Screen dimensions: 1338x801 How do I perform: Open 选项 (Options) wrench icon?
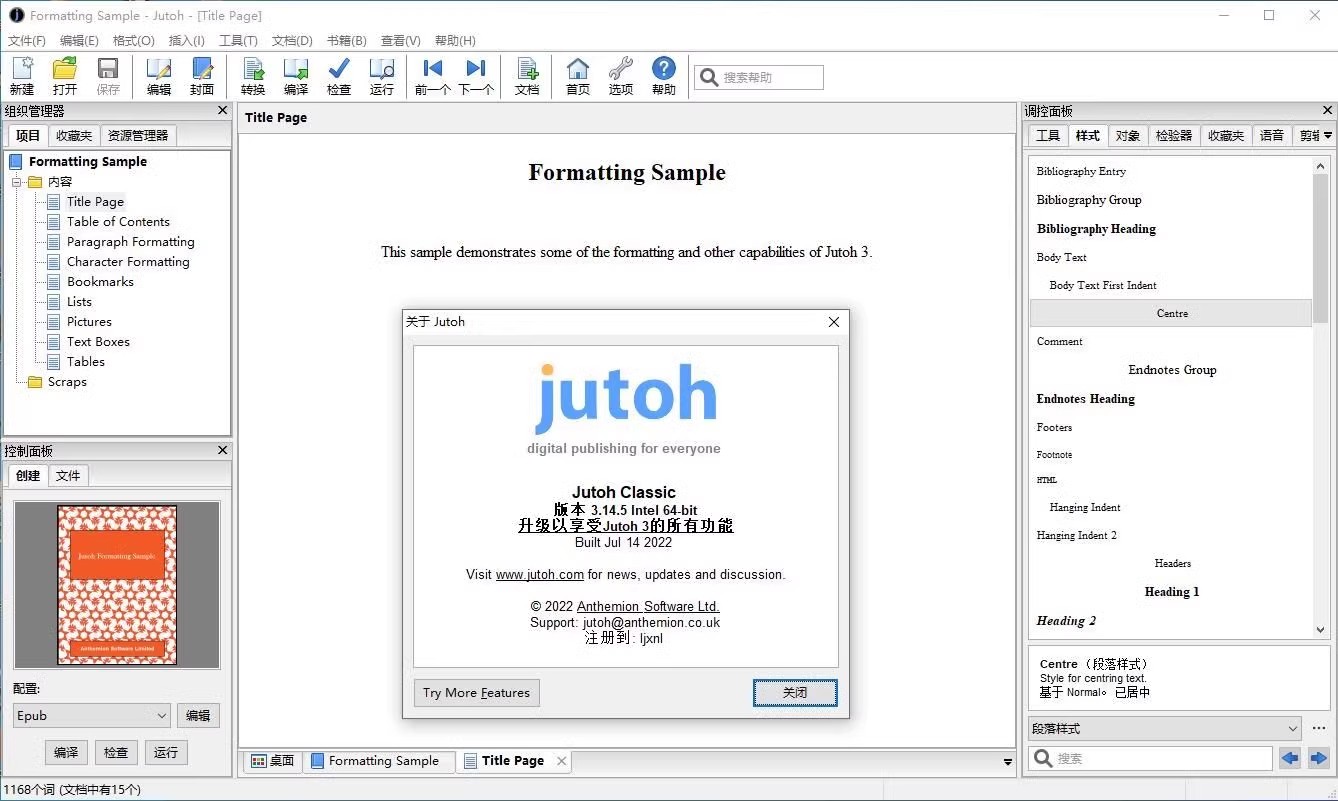[621, 76]
